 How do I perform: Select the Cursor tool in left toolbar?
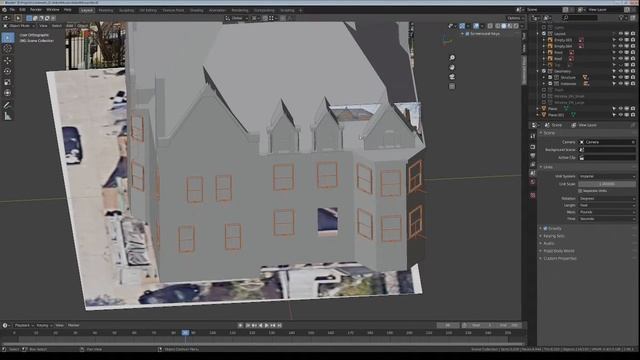point(8,49)
